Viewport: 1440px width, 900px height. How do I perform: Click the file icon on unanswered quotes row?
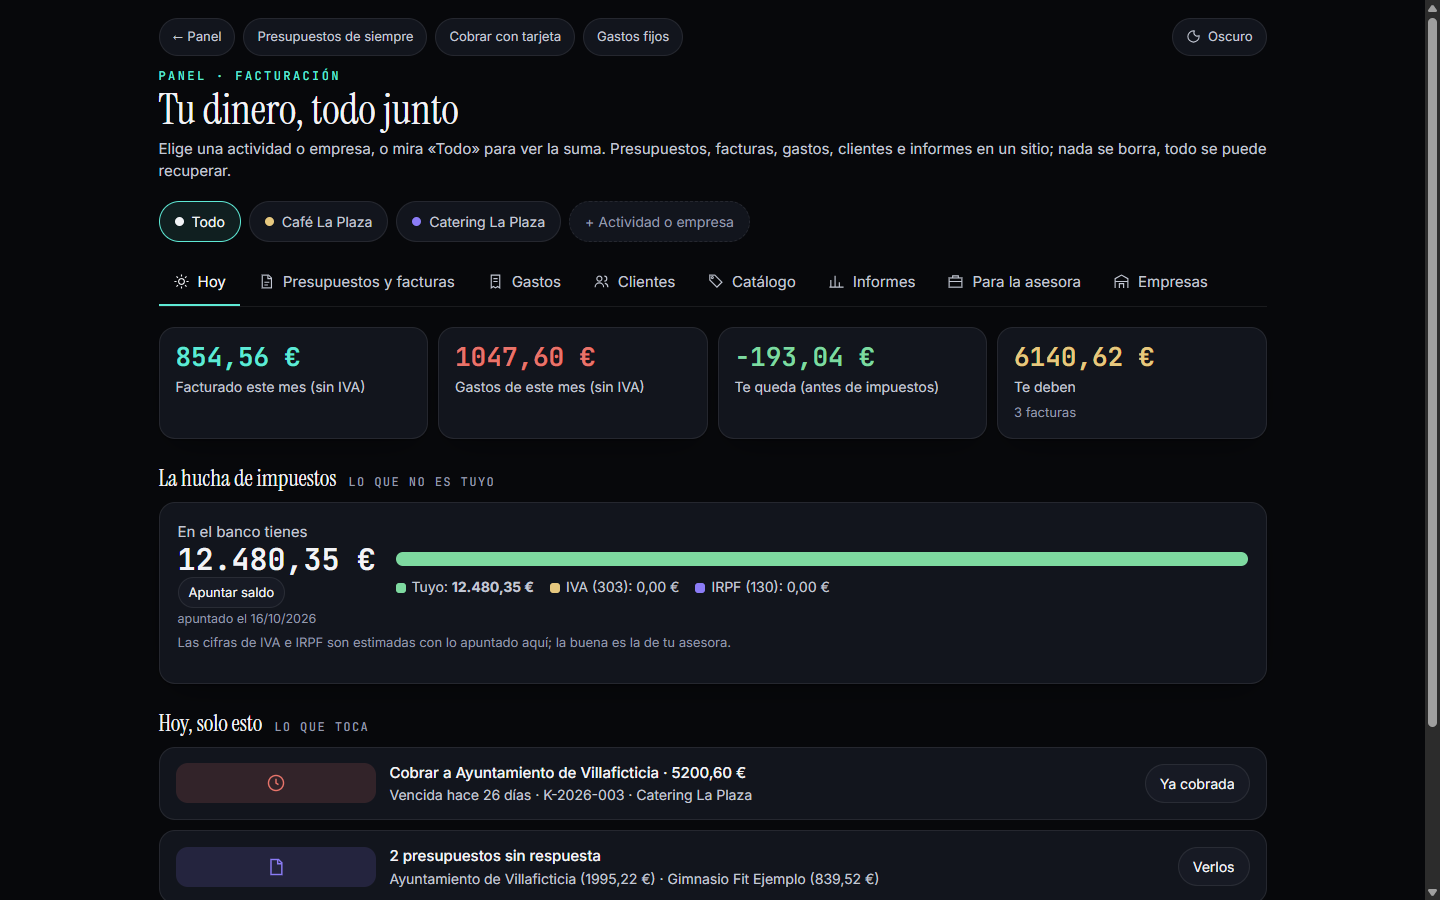point(276,867)
